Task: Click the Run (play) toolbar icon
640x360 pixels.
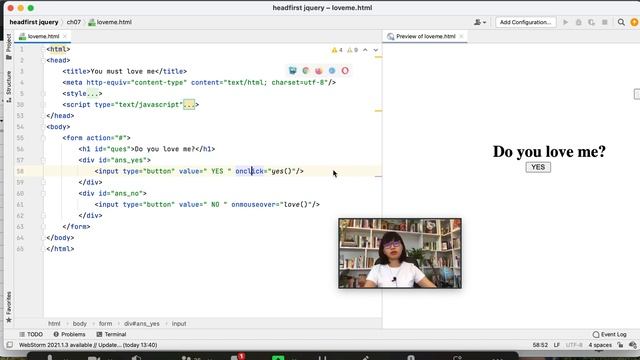Action: point(565,22)
